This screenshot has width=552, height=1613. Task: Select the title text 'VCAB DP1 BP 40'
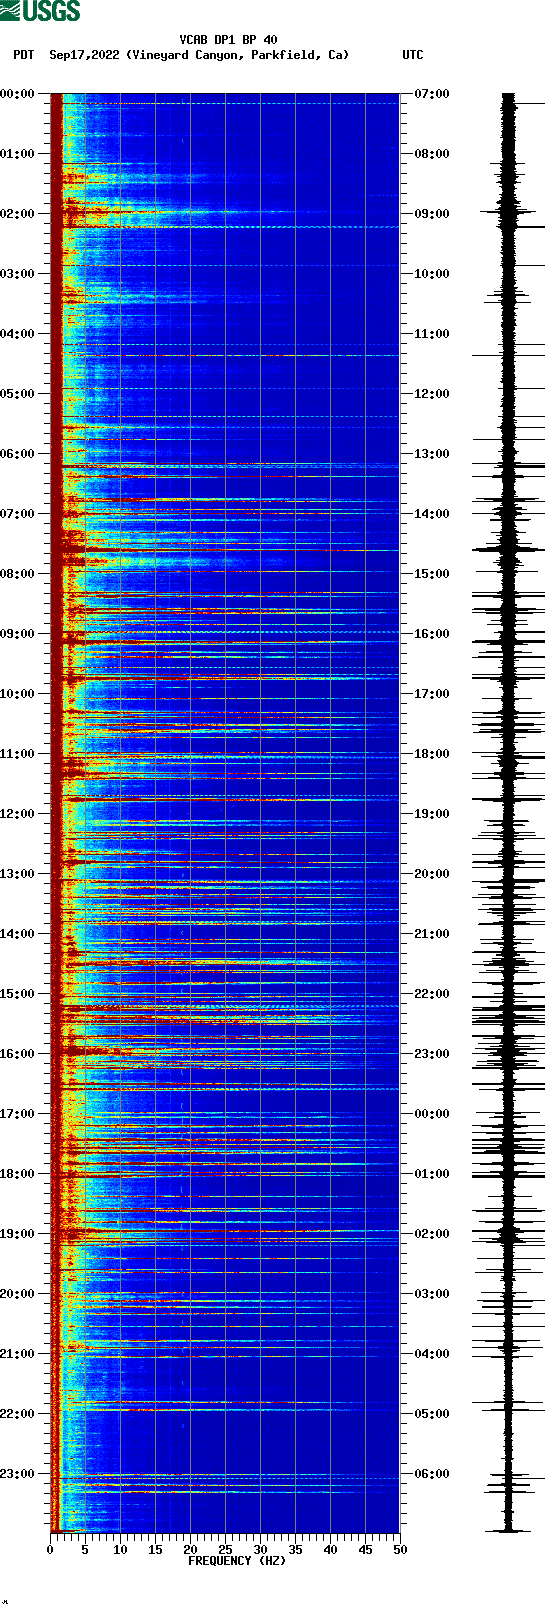coord(229,40)
